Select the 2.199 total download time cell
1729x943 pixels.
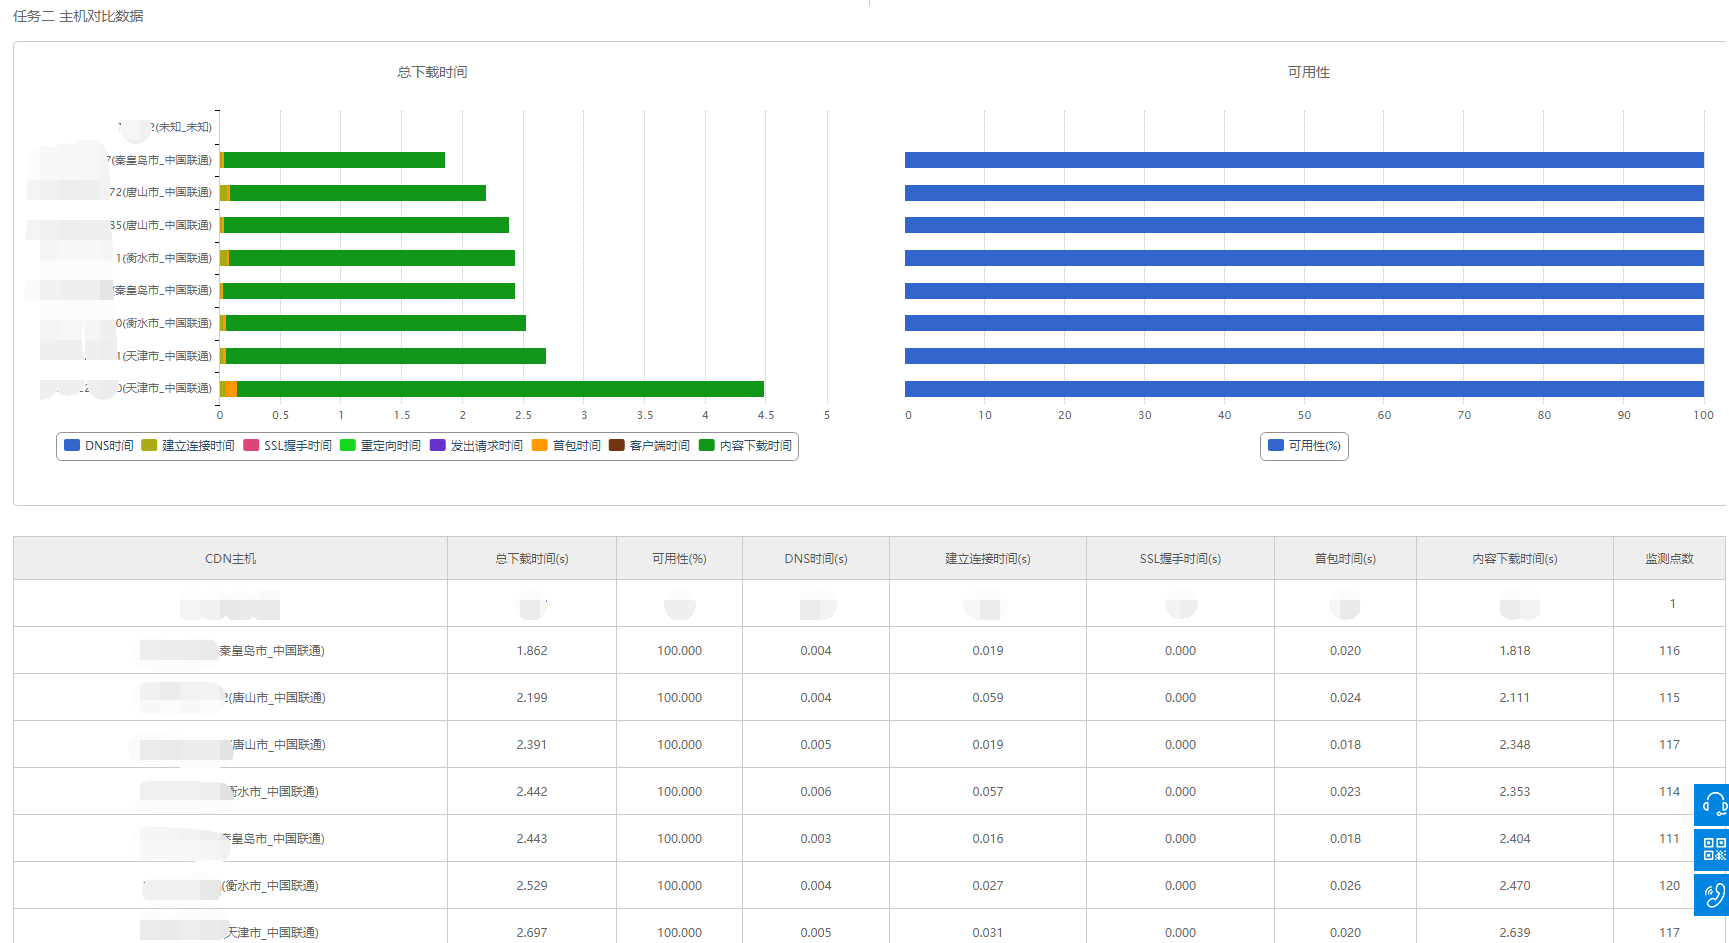pyautogui.click(x=532, y=698)
